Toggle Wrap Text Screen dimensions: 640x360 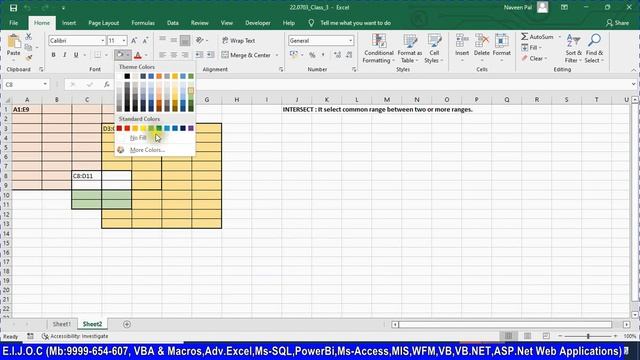pos(239,40)
